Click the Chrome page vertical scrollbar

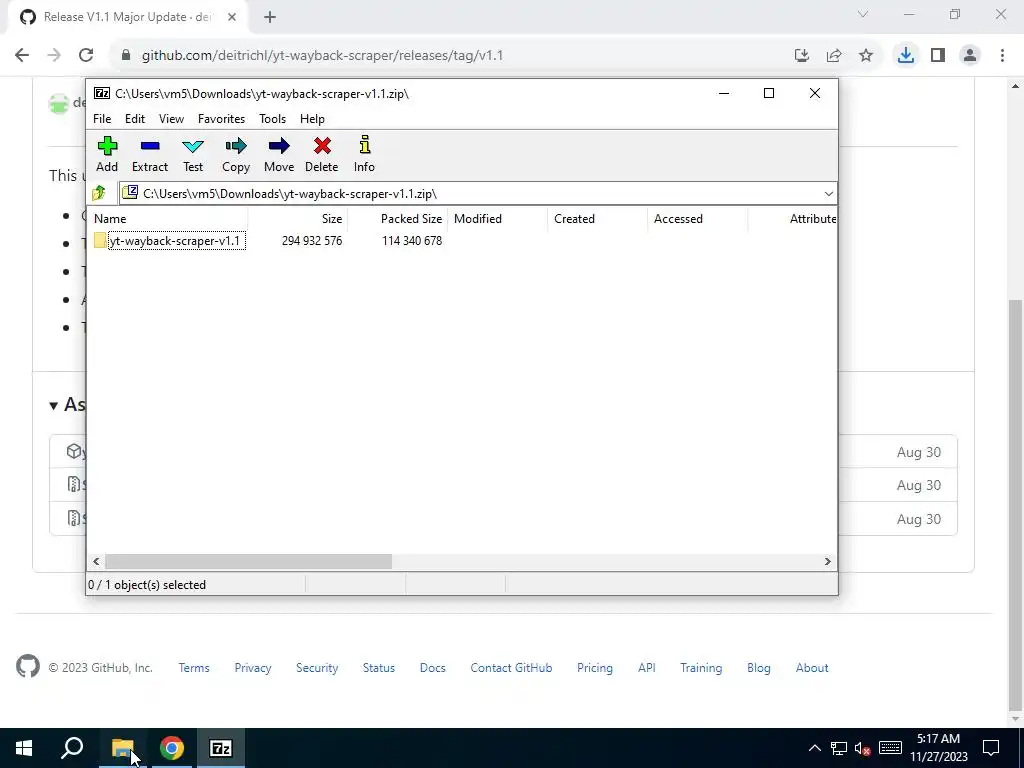click(x=1015, y=503)
